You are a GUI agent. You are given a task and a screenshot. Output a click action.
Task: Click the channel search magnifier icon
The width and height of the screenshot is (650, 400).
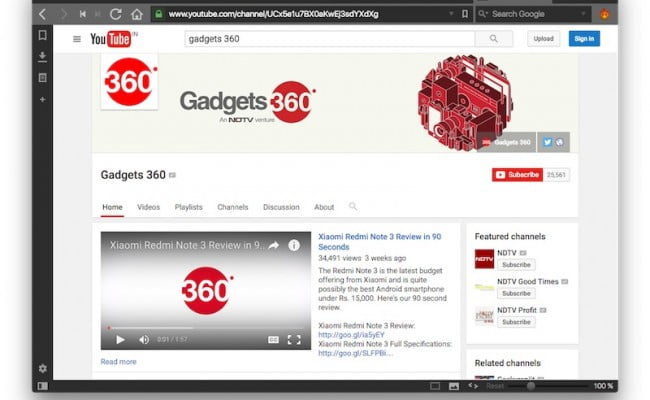tap(353, 206)
